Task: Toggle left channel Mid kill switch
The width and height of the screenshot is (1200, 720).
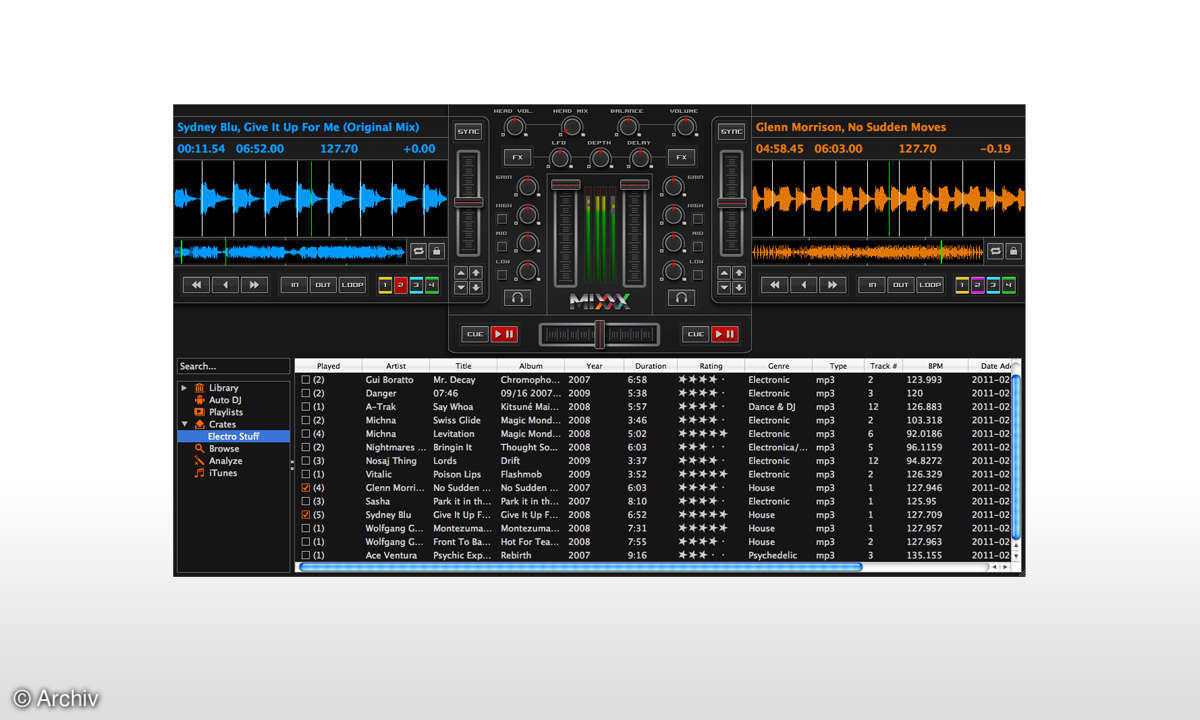Action: pyautogui.click(x=502, y=246)
